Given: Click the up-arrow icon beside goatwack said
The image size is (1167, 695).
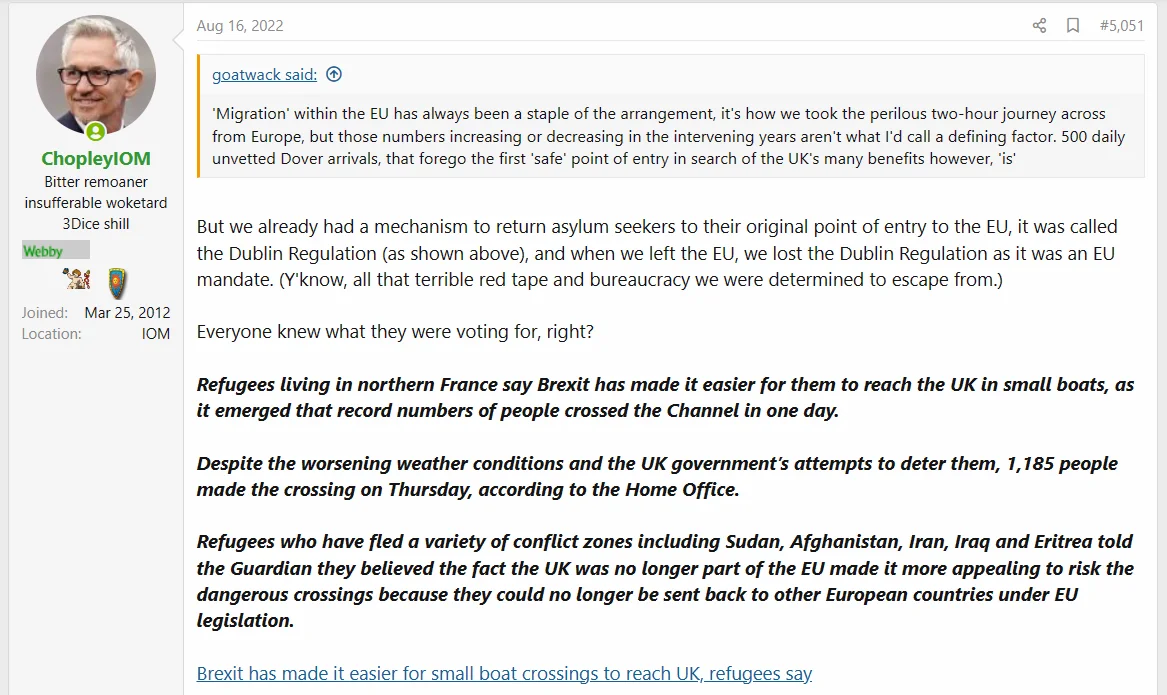Looking at the screenshot, I should [334, 74].
